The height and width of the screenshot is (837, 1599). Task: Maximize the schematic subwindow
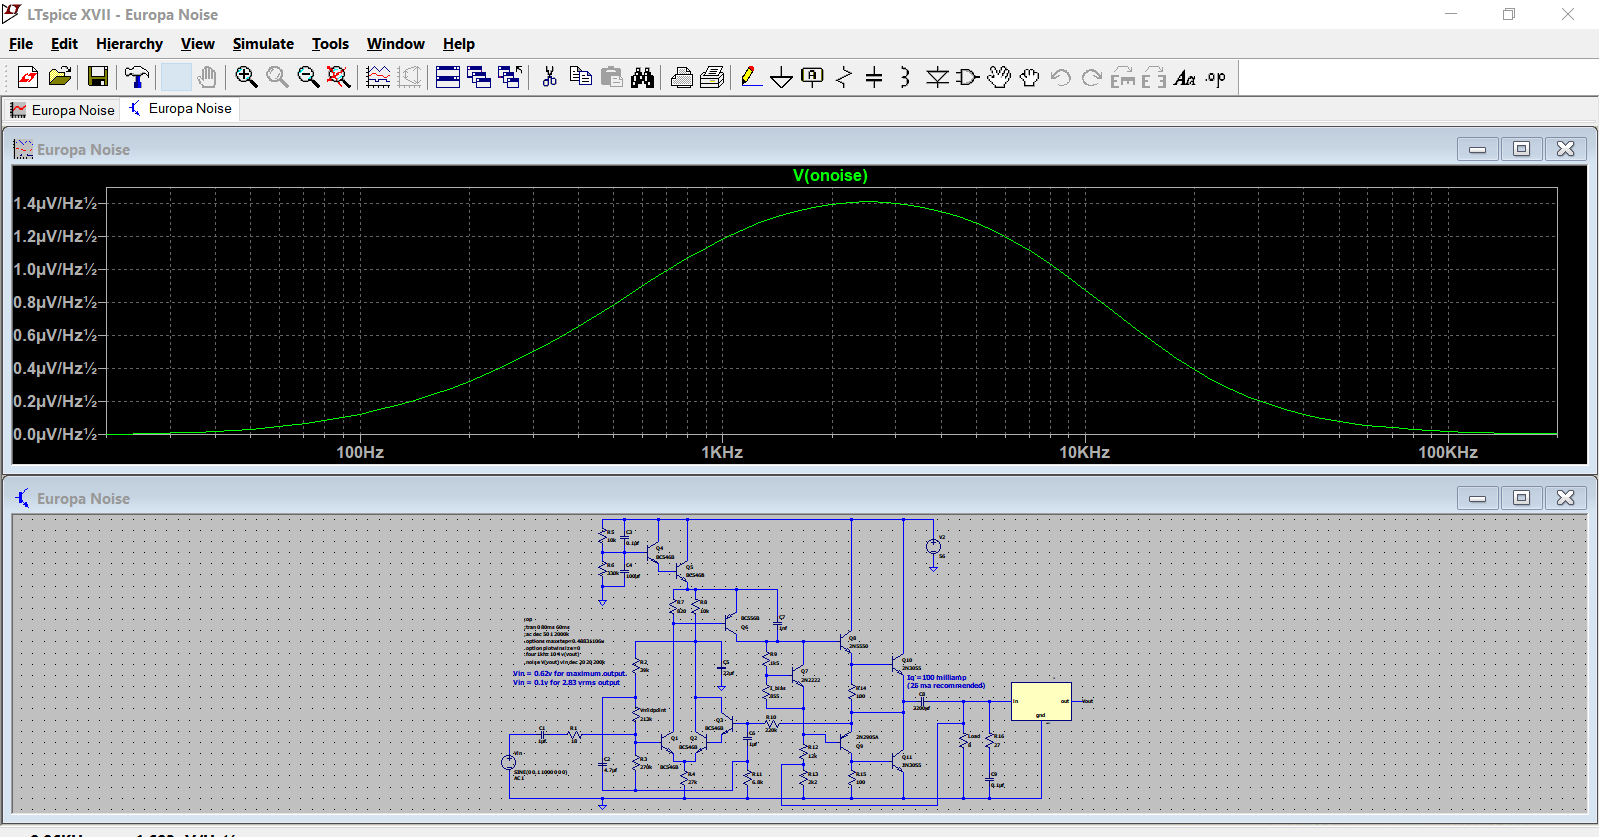(1521, 498)
